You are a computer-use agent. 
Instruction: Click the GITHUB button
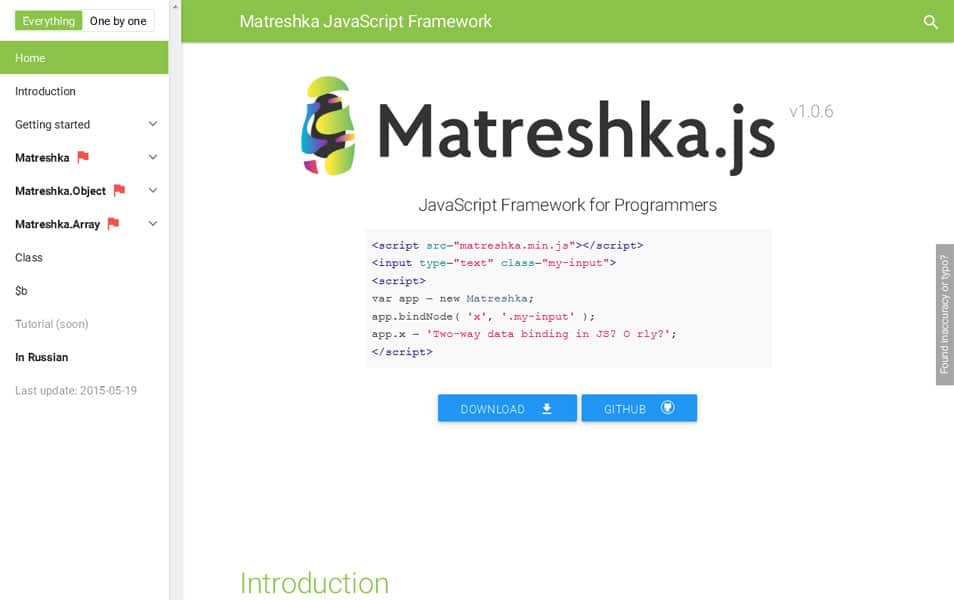point(639,408)
